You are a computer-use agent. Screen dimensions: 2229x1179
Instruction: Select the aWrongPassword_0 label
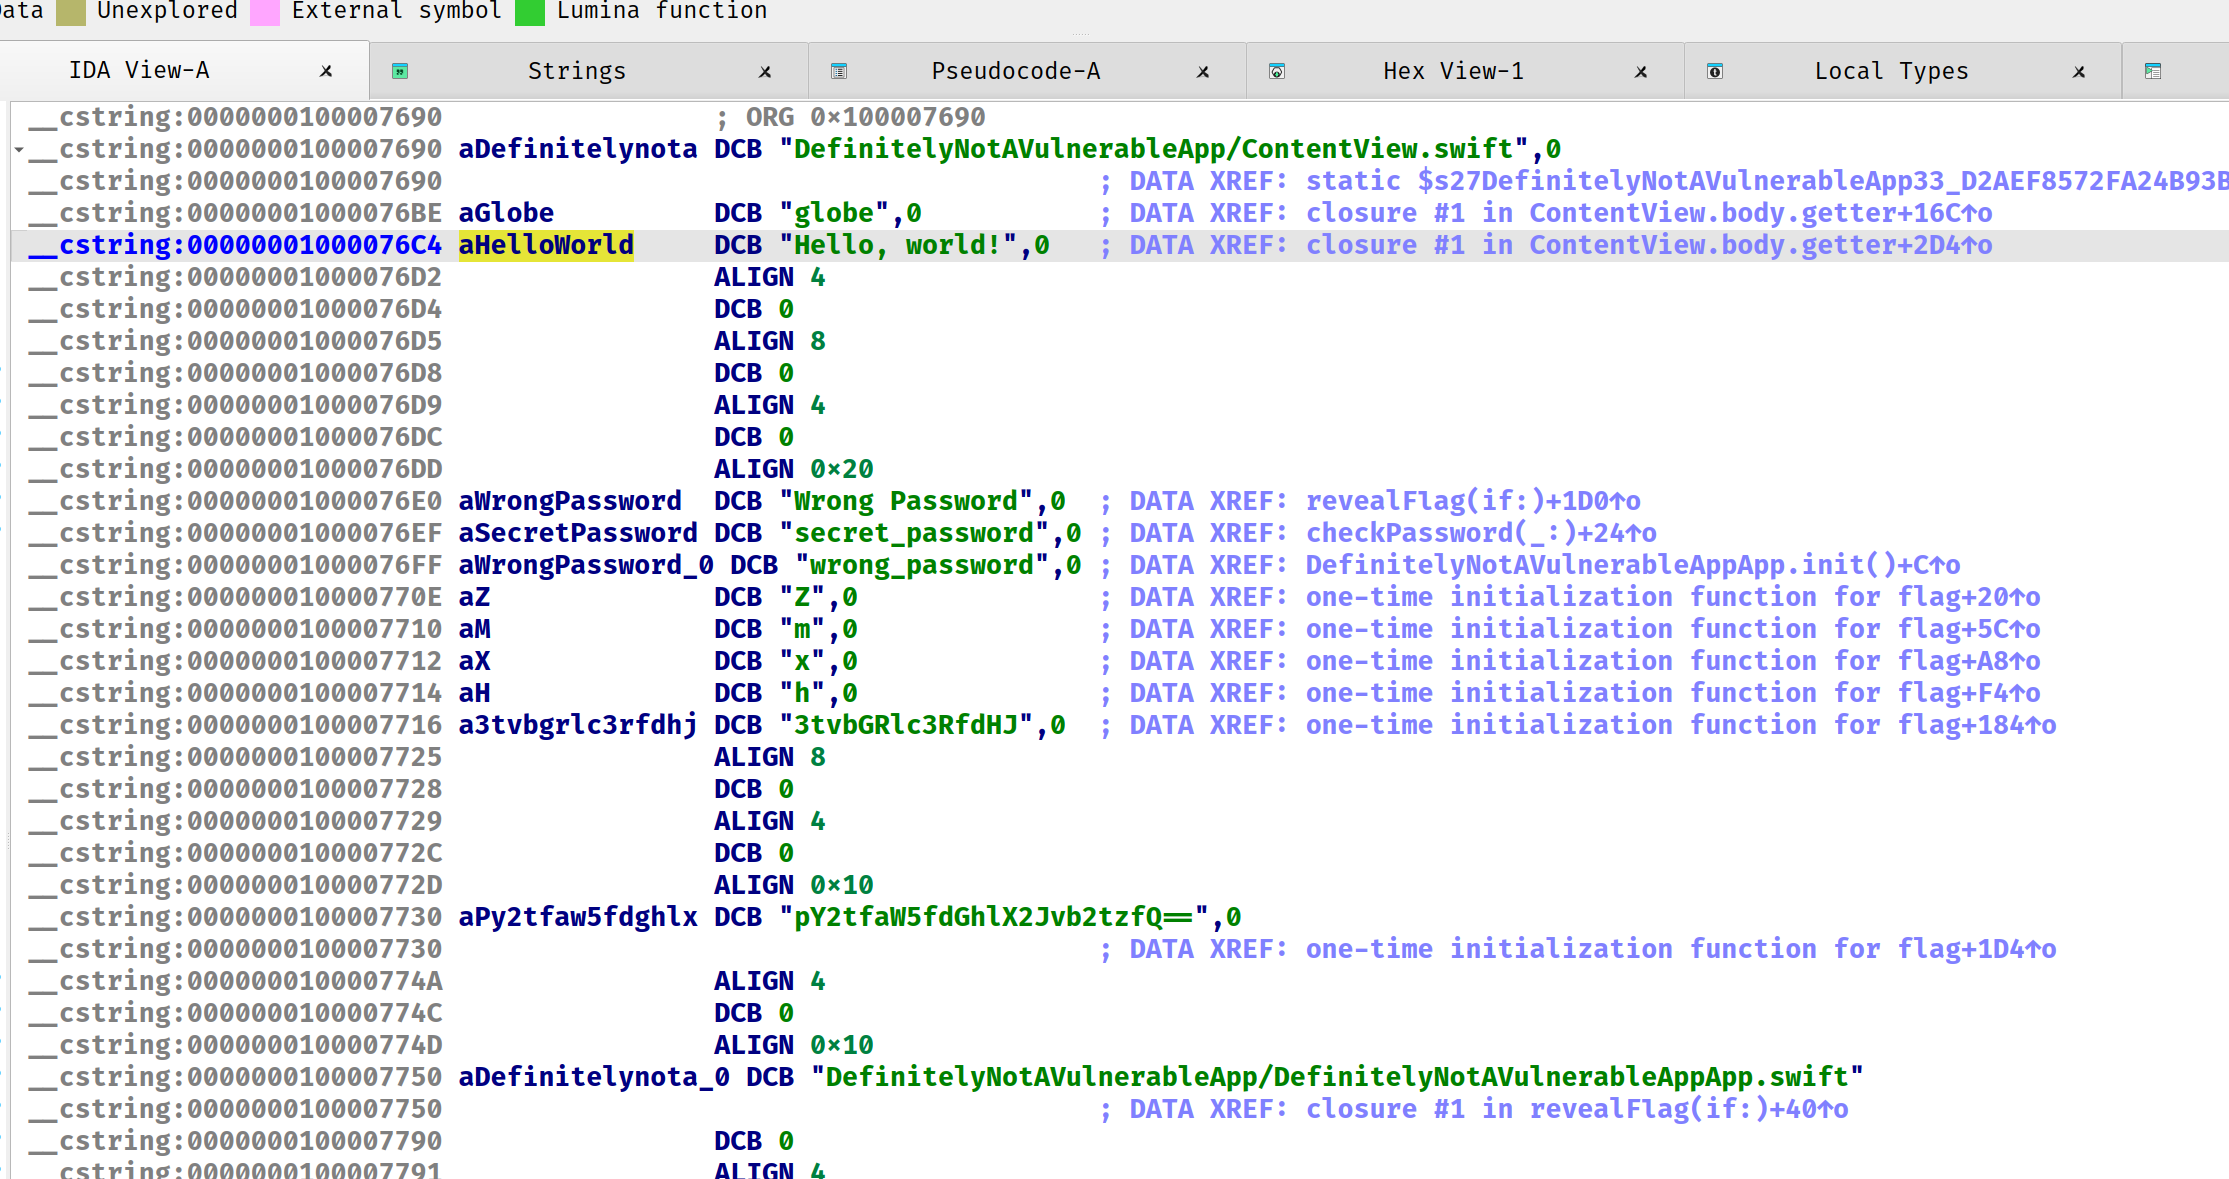click(x=586, y=565)
